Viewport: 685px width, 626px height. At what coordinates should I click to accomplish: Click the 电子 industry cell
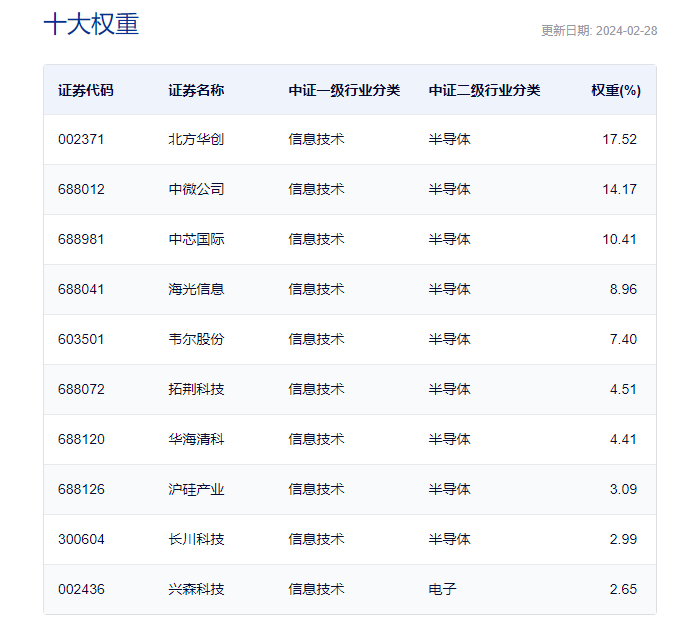443,589
